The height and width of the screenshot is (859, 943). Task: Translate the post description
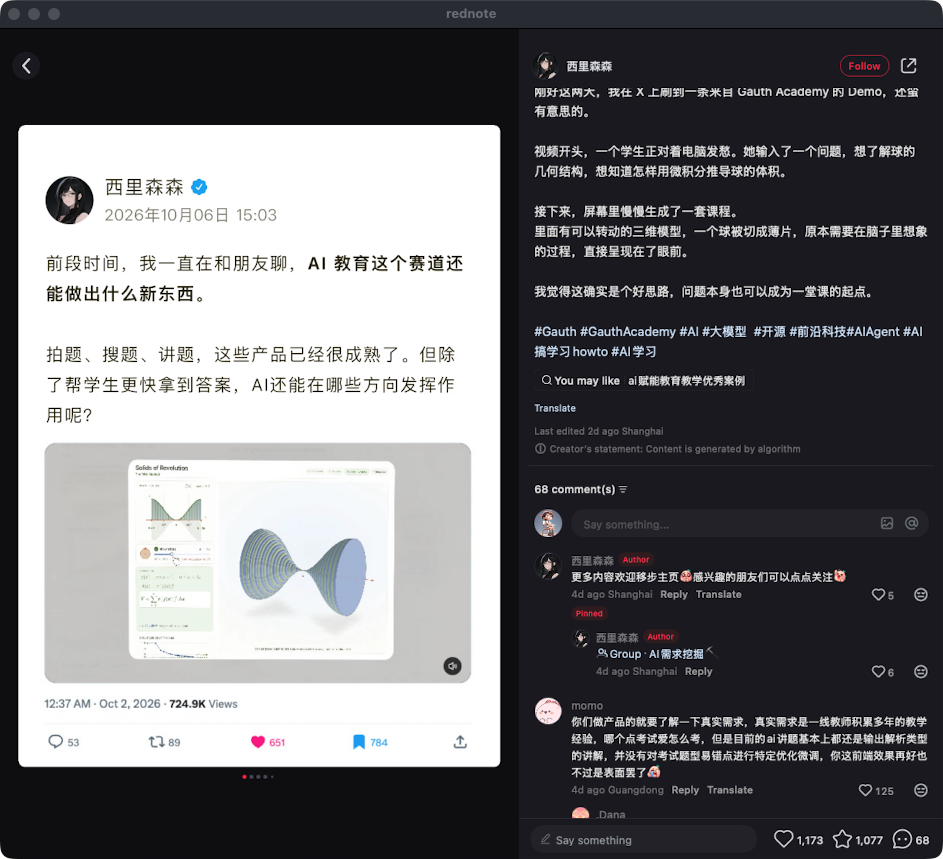pos(555,408)
